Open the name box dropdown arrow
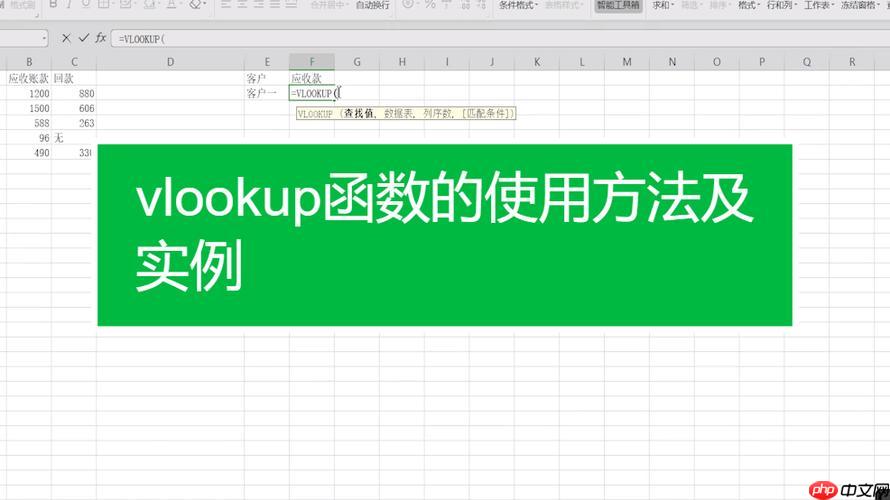Screen dimensions: 890x500 coord(44,39)
